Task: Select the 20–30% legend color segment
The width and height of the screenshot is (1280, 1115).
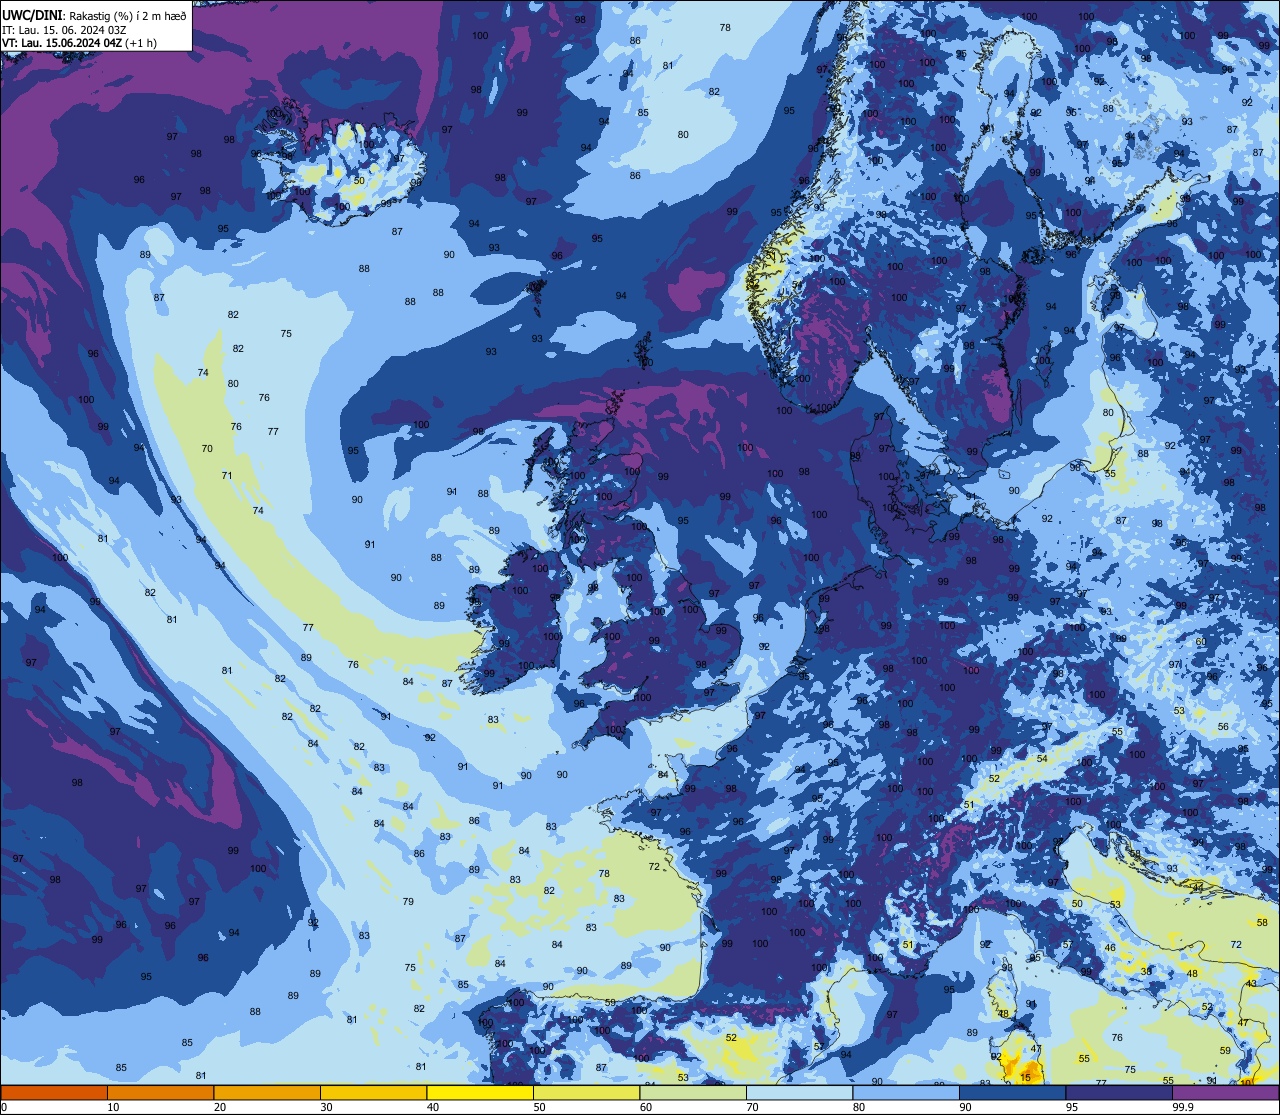Action: point(267,1092)
